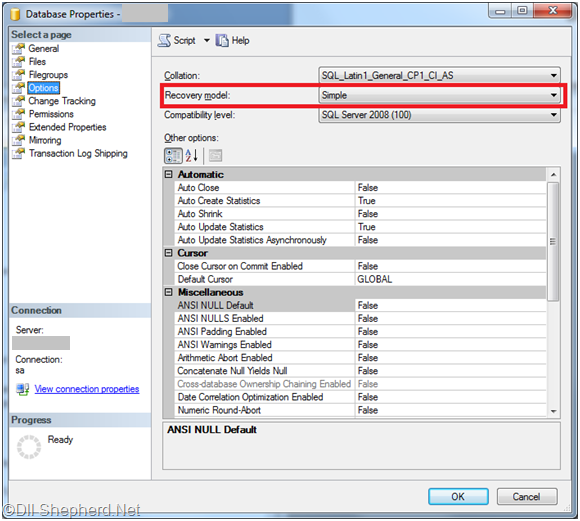Image resolution: width=580 pixels, height=521 pixels.
Task: Click View connection properties link
Action: point(87,389)
